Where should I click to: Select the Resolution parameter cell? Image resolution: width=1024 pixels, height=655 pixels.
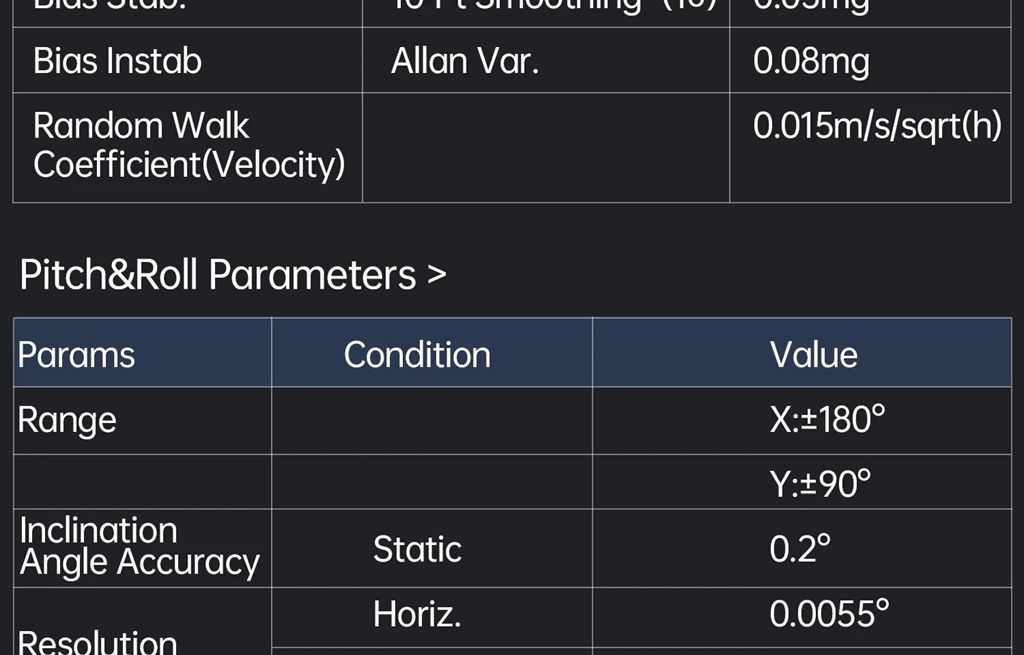coord(98,640)
